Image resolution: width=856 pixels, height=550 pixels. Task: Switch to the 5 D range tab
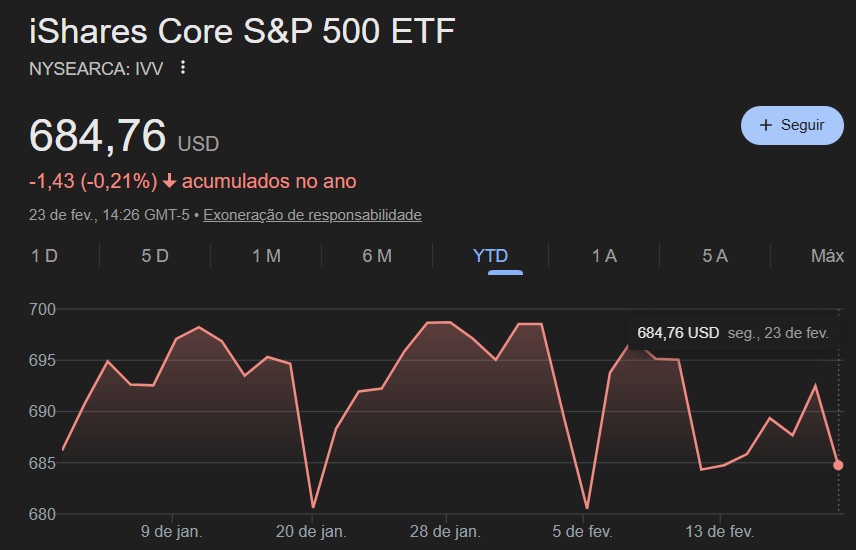(155, 256)
